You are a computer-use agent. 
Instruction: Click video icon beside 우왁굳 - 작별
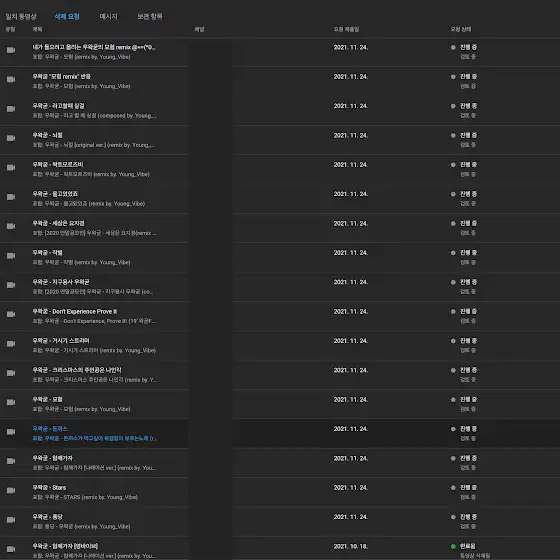(11, 255)
